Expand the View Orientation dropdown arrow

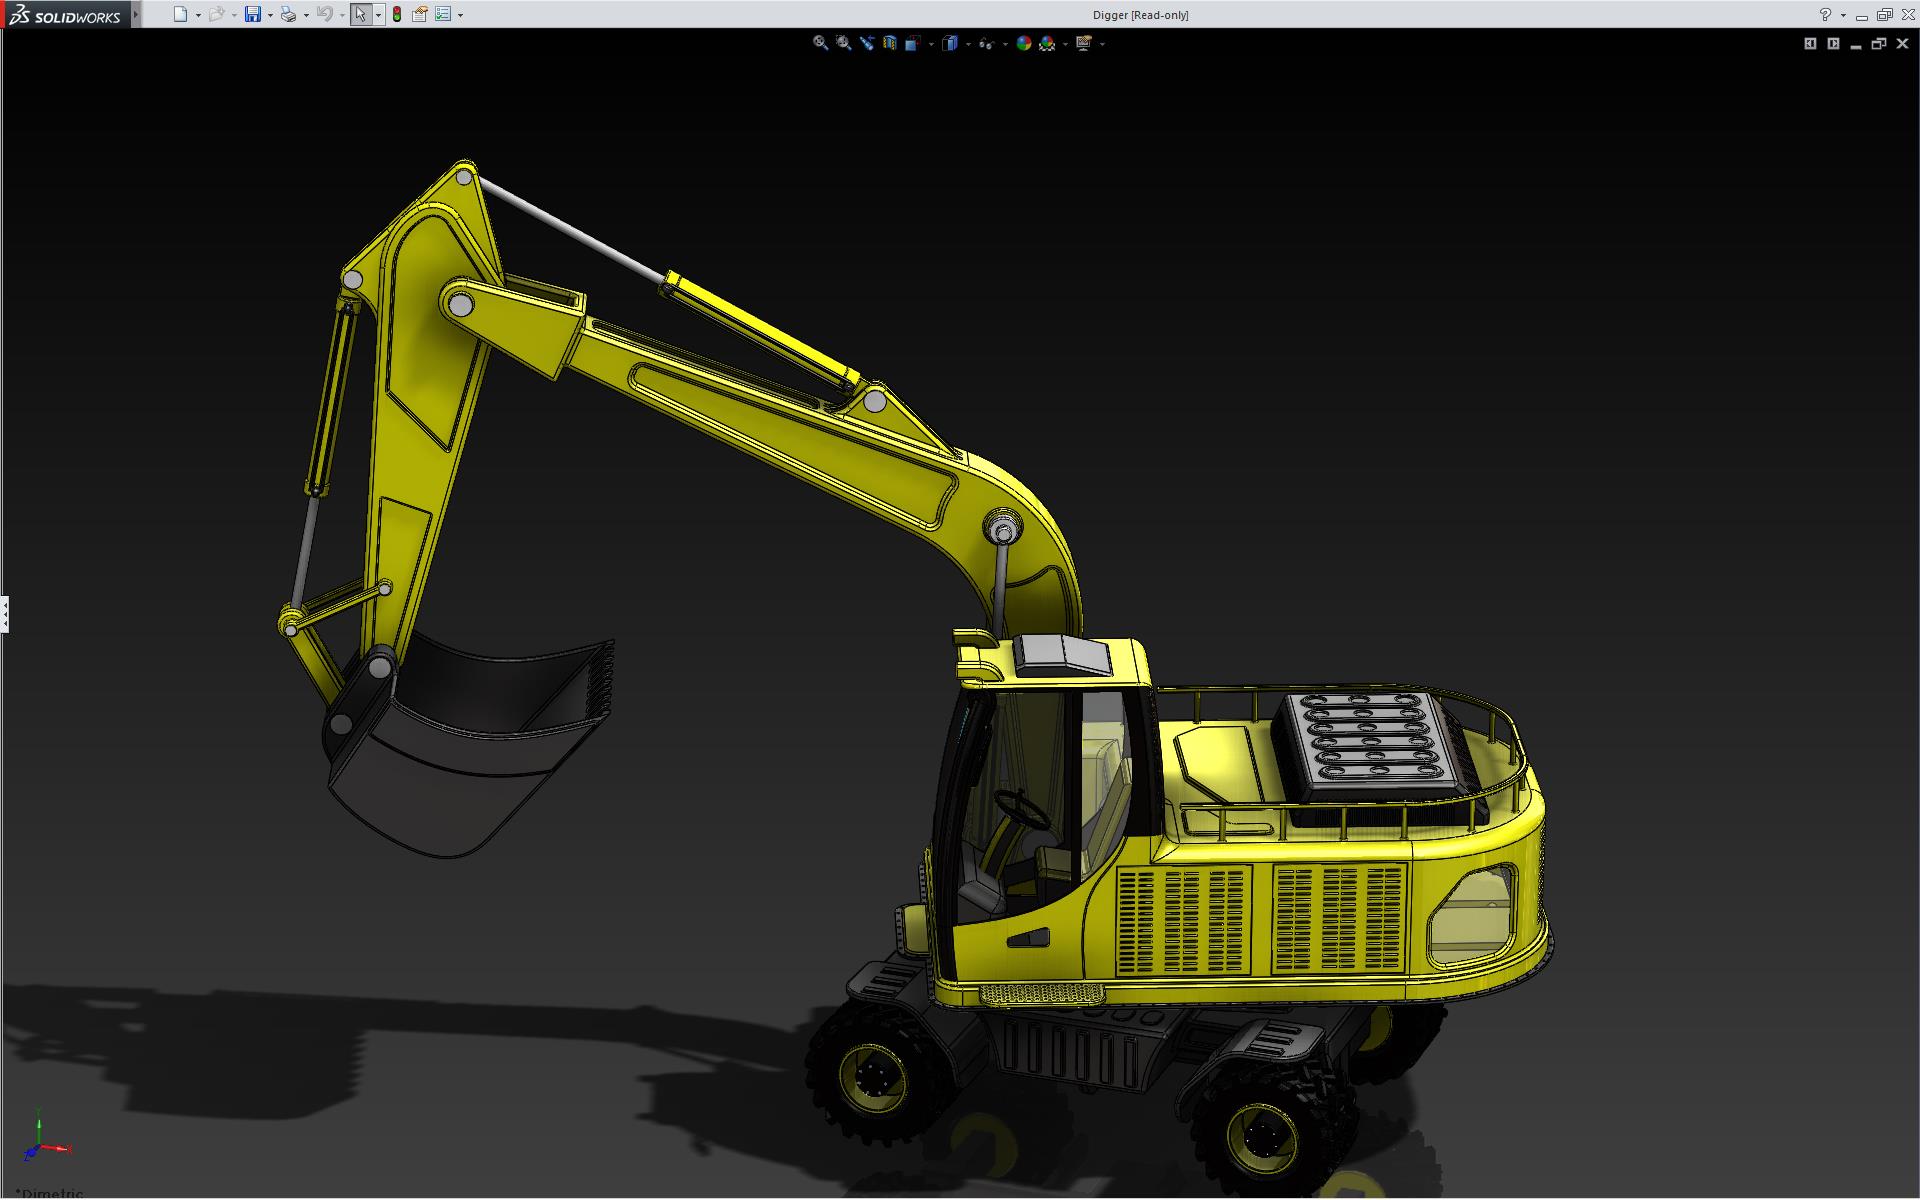tap(931, 44)
